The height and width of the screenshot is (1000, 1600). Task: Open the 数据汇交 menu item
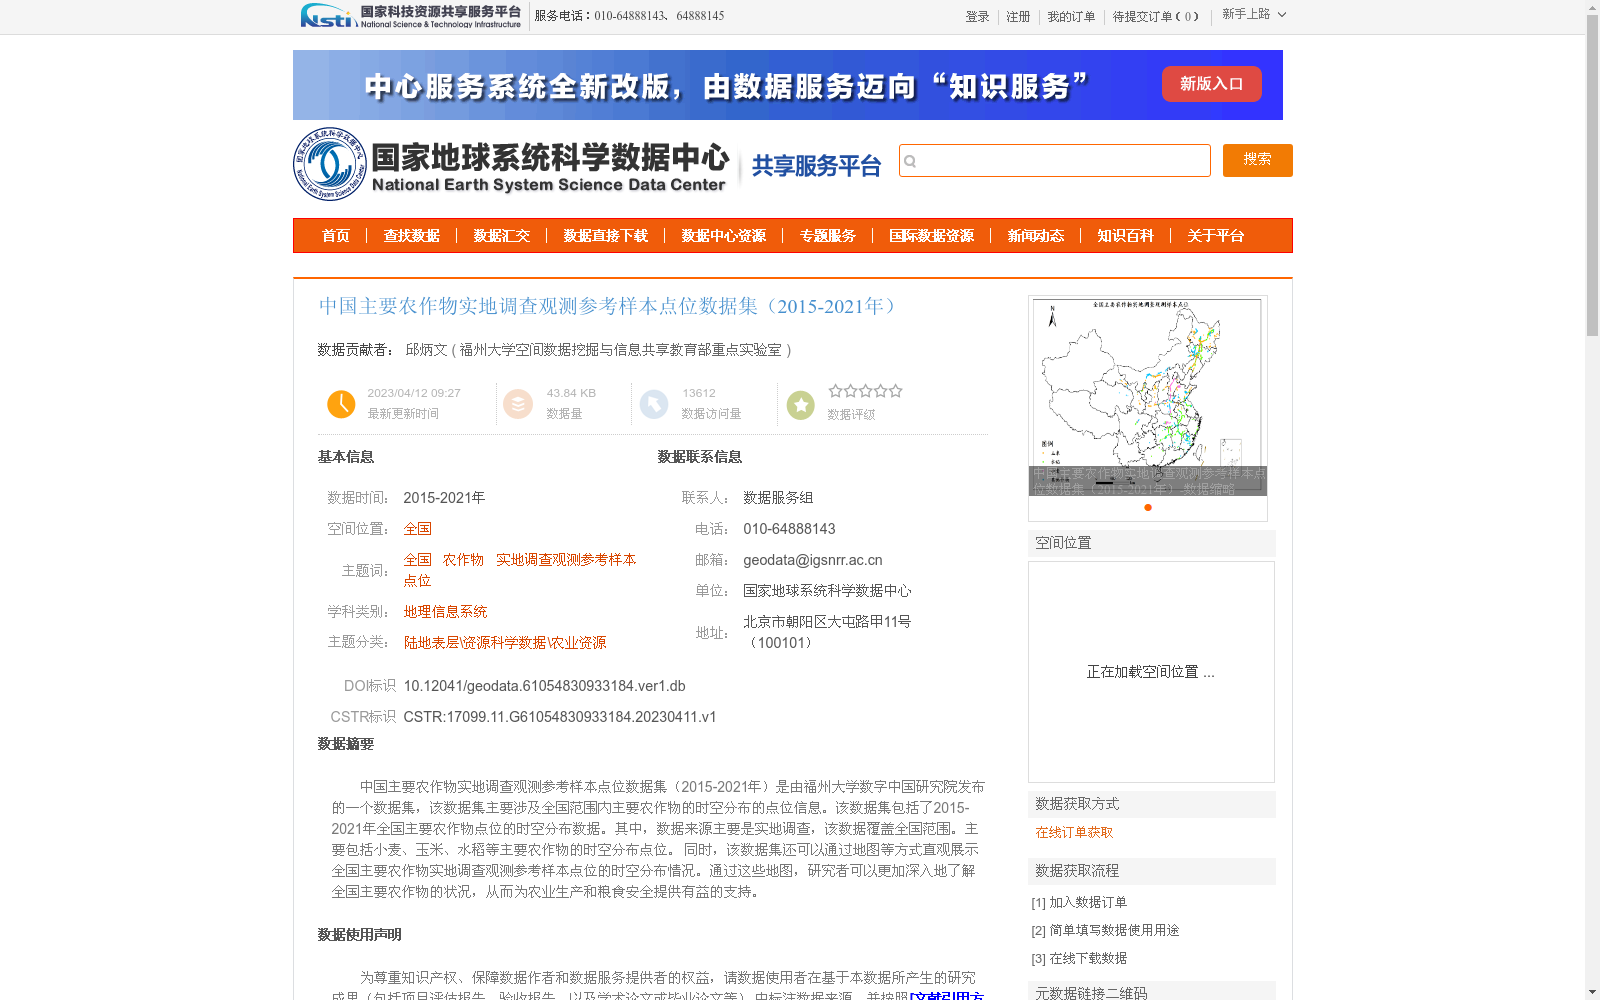502,236
